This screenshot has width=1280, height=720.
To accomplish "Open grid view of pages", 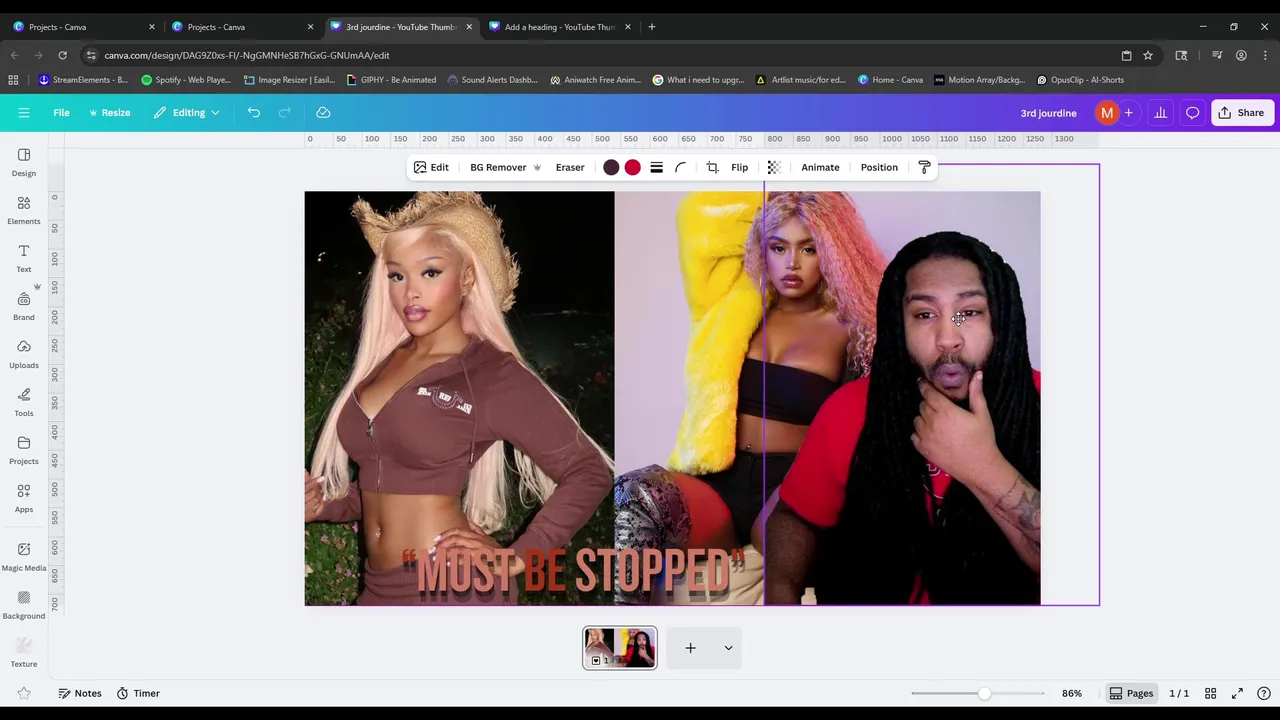I will (x=1210, y=693).
